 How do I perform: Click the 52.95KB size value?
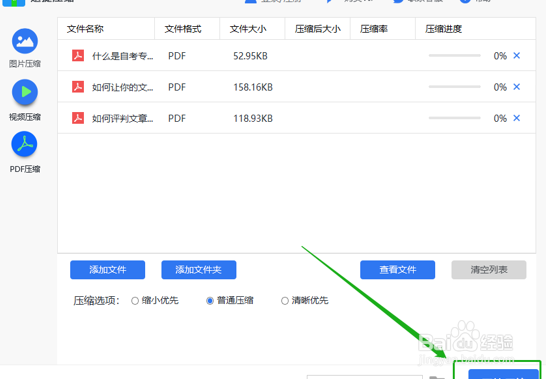click(x=250, y=56)
